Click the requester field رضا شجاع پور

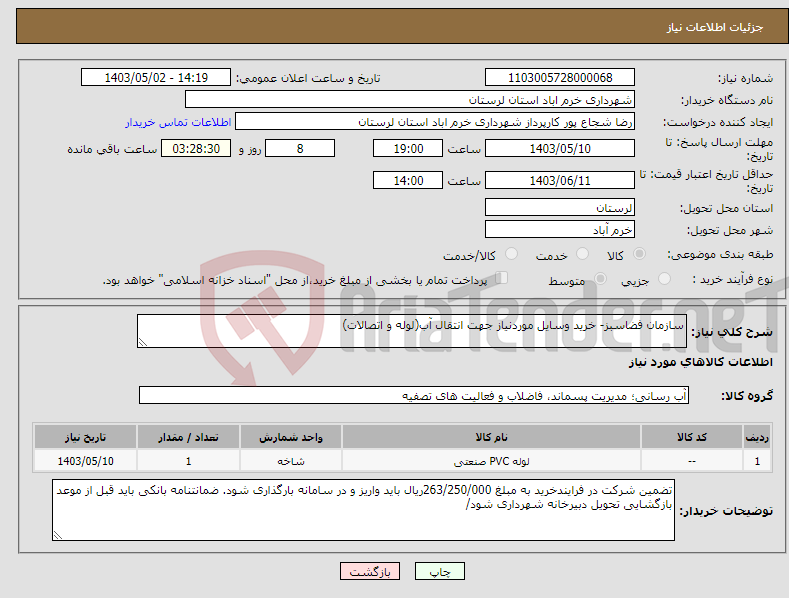[x=435, y=122]
